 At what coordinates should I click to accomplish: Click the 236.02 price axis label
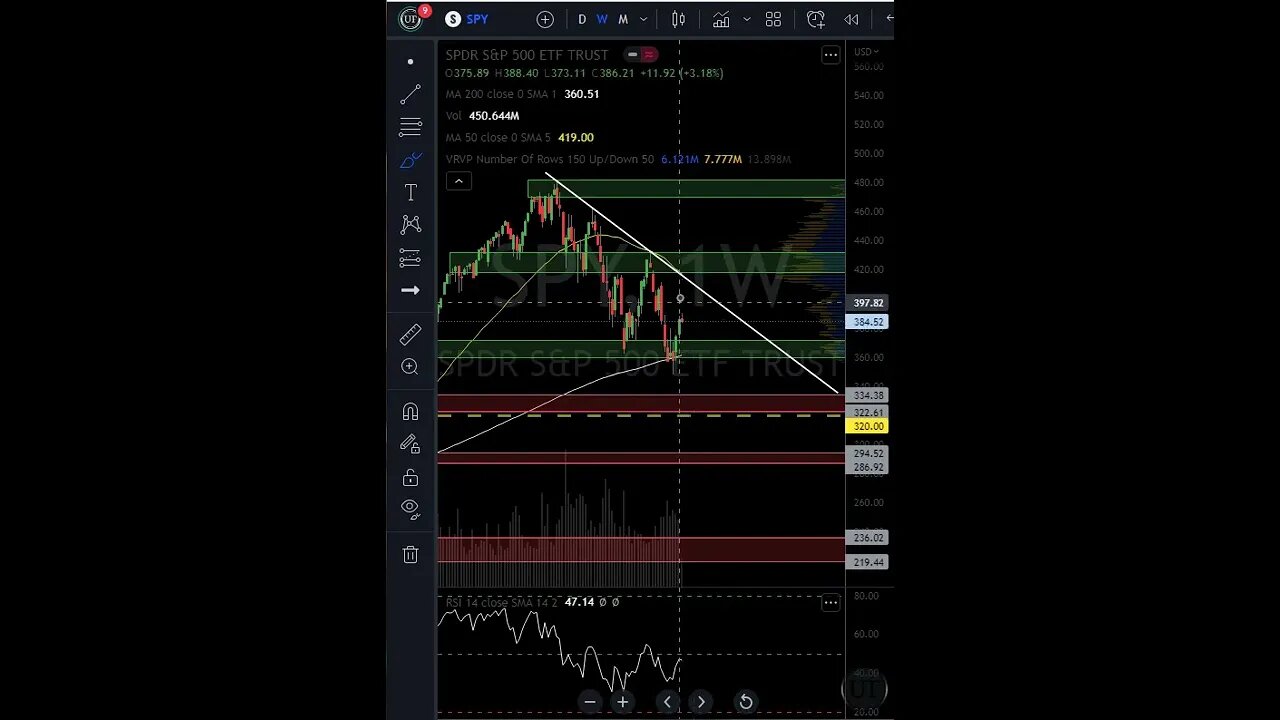pos(867,538)
